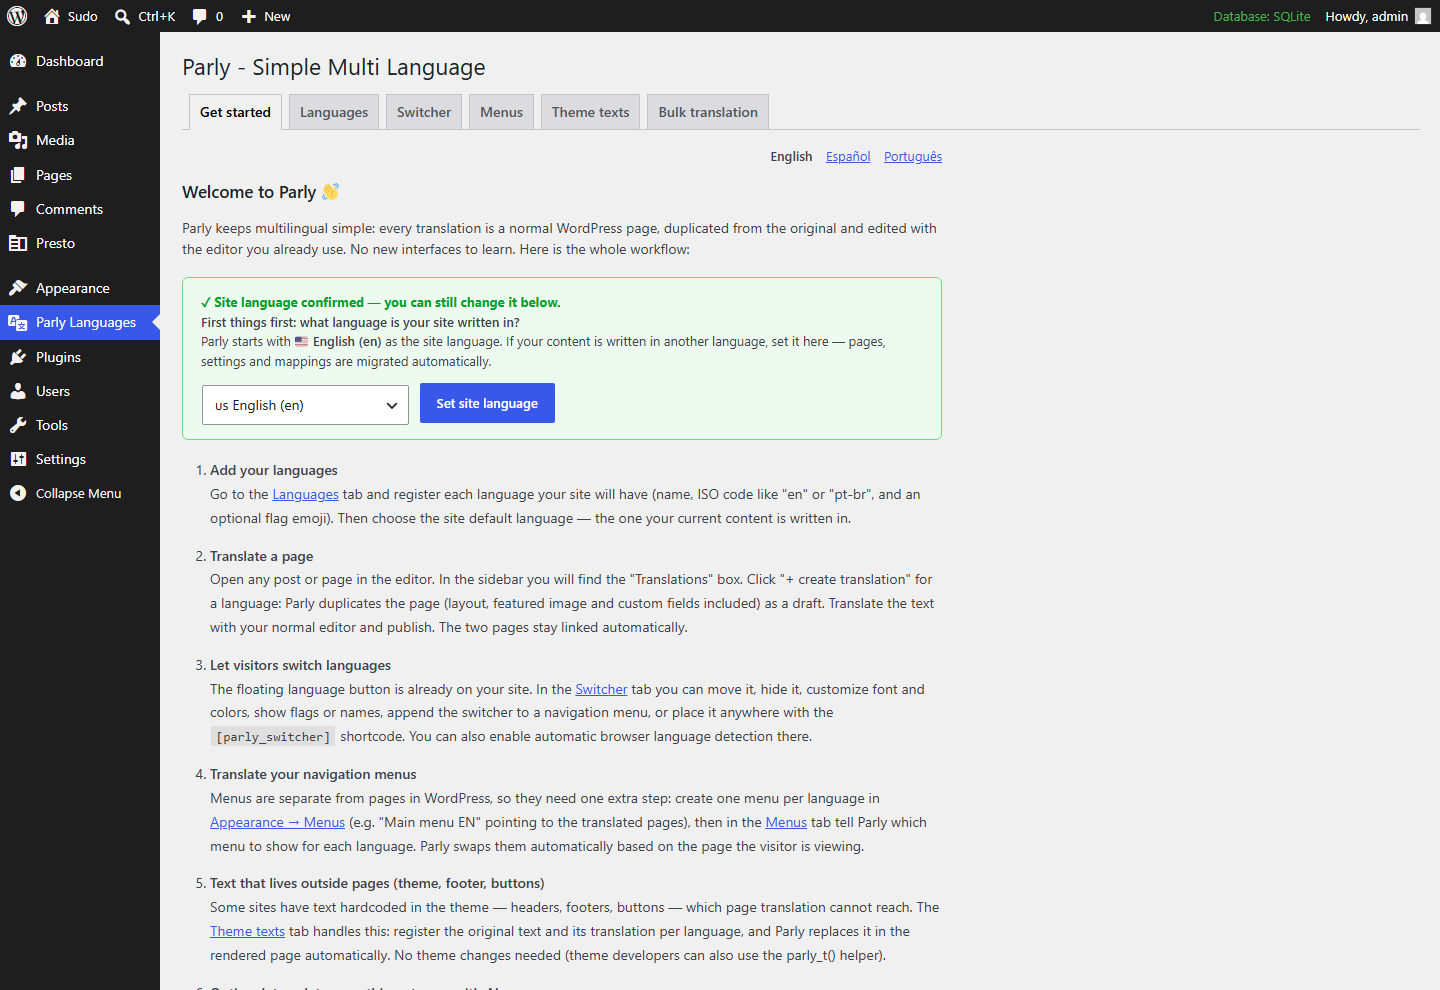Click Howdy, admin account menu
1440x990 pixels.
coord(1378,16)
